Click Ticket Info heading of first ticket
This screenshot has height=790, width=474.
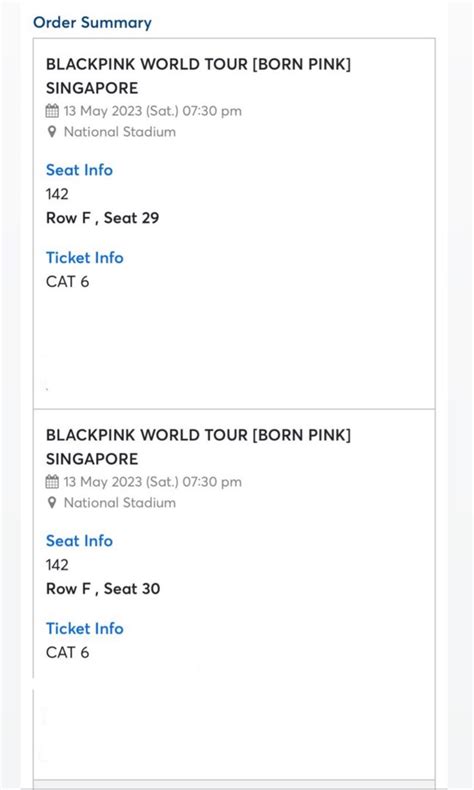pyautogui.click(x=85, y=258)
